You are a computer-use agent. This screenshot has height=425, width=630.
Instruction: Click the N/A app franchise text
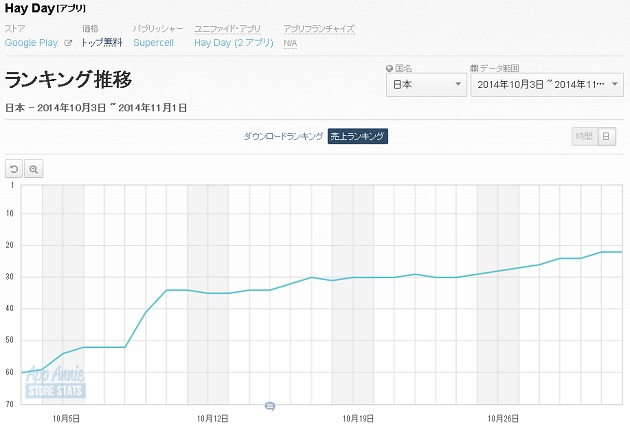(290, 43)
